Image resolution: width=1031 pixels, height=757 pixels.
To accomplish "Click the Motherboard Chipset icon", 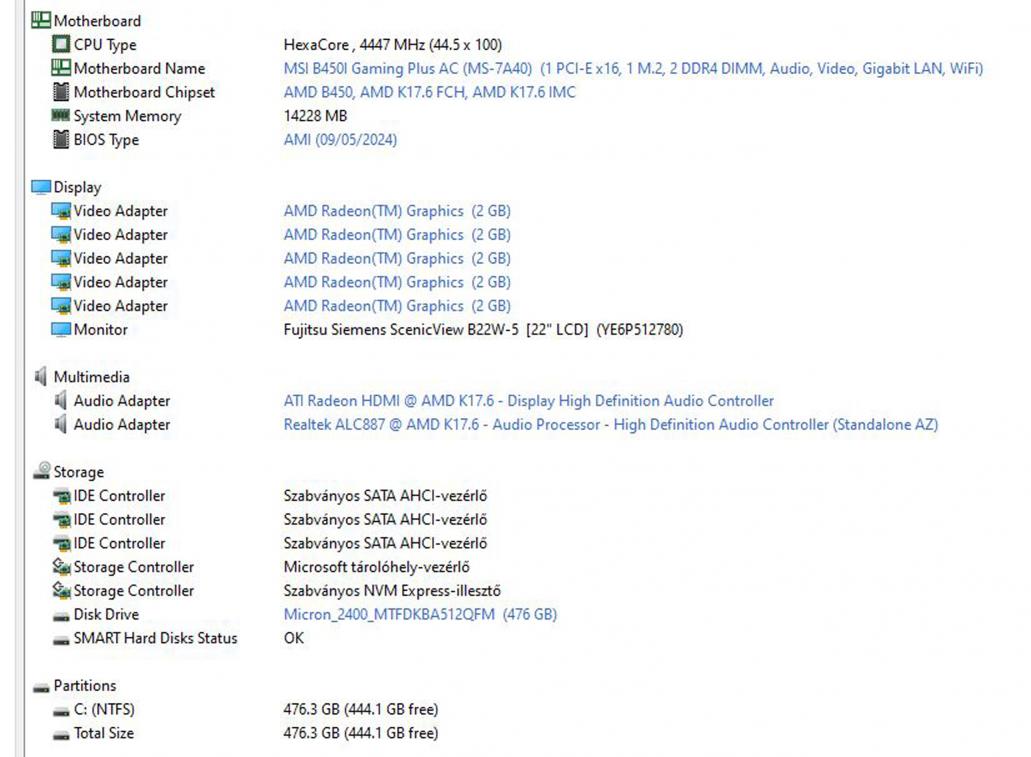I will tap(61, 92).
